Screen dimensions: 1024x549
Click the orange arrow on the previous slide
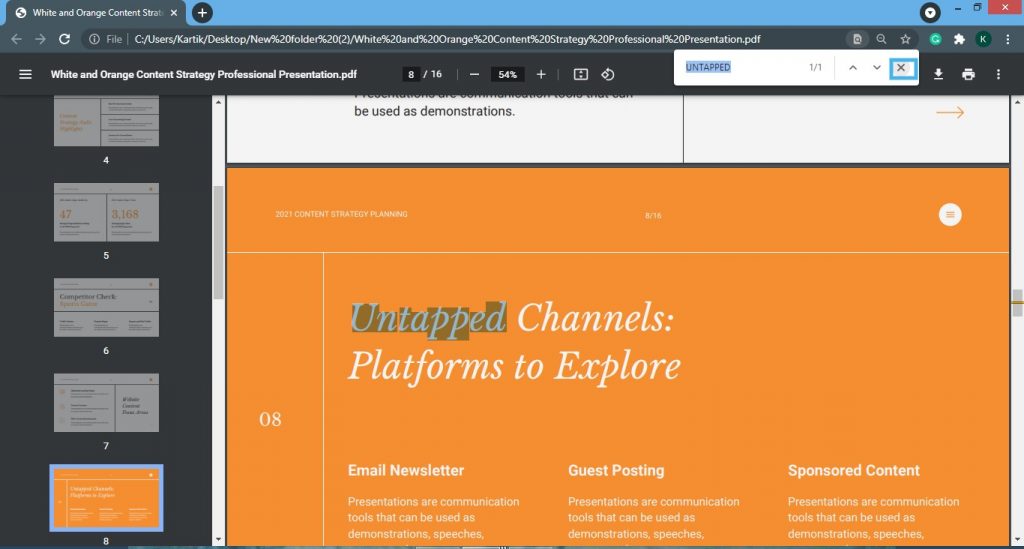tap(950, 113)
